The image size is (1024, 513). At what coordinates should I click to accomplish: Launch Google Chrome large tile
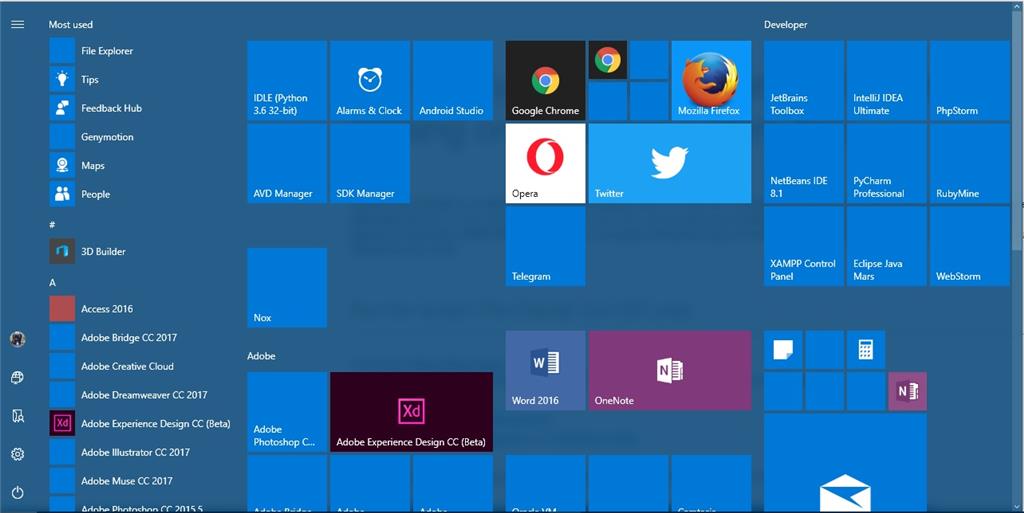pos(545,81)
